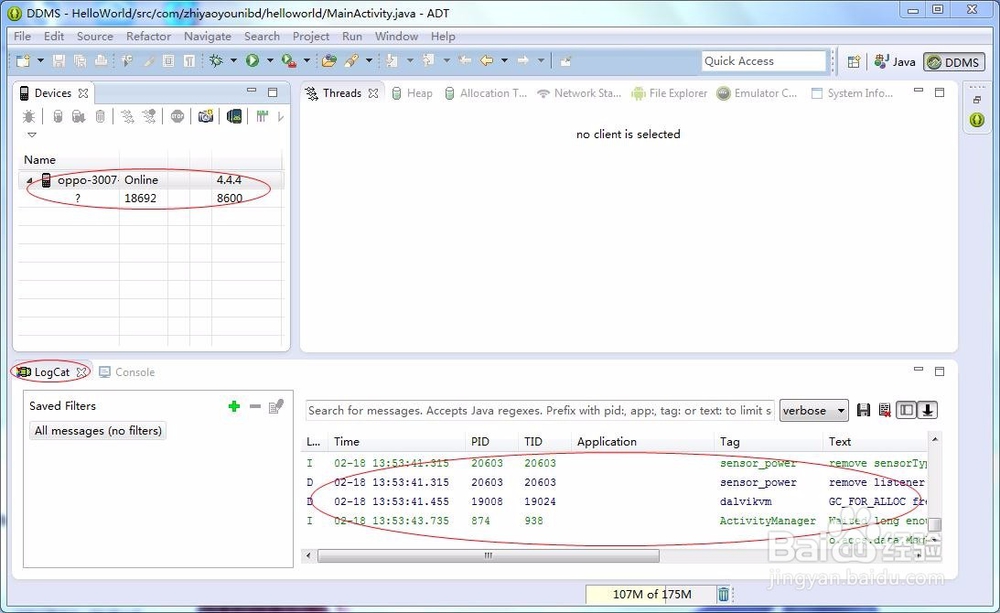
Task: Switch to the DDMS perspective
Action: pyautogui.click(x=954, y=62)
